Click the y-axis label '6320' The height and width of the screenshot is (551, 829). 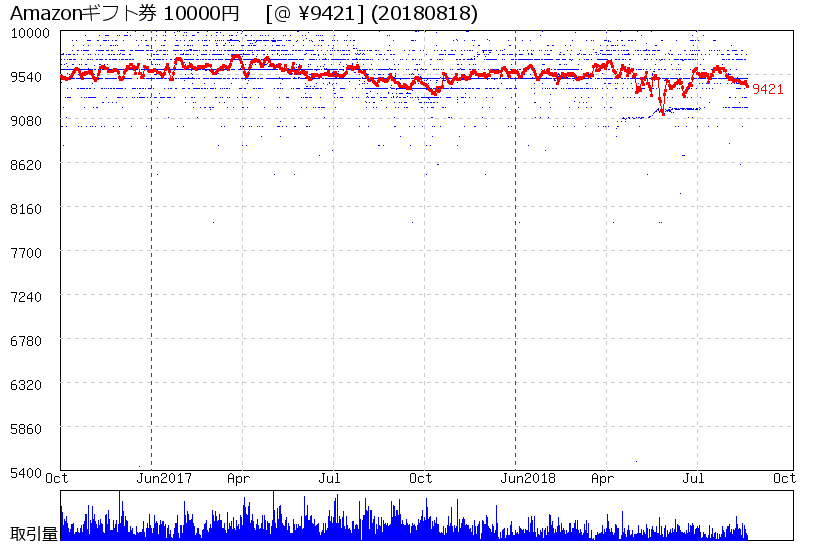26,385
